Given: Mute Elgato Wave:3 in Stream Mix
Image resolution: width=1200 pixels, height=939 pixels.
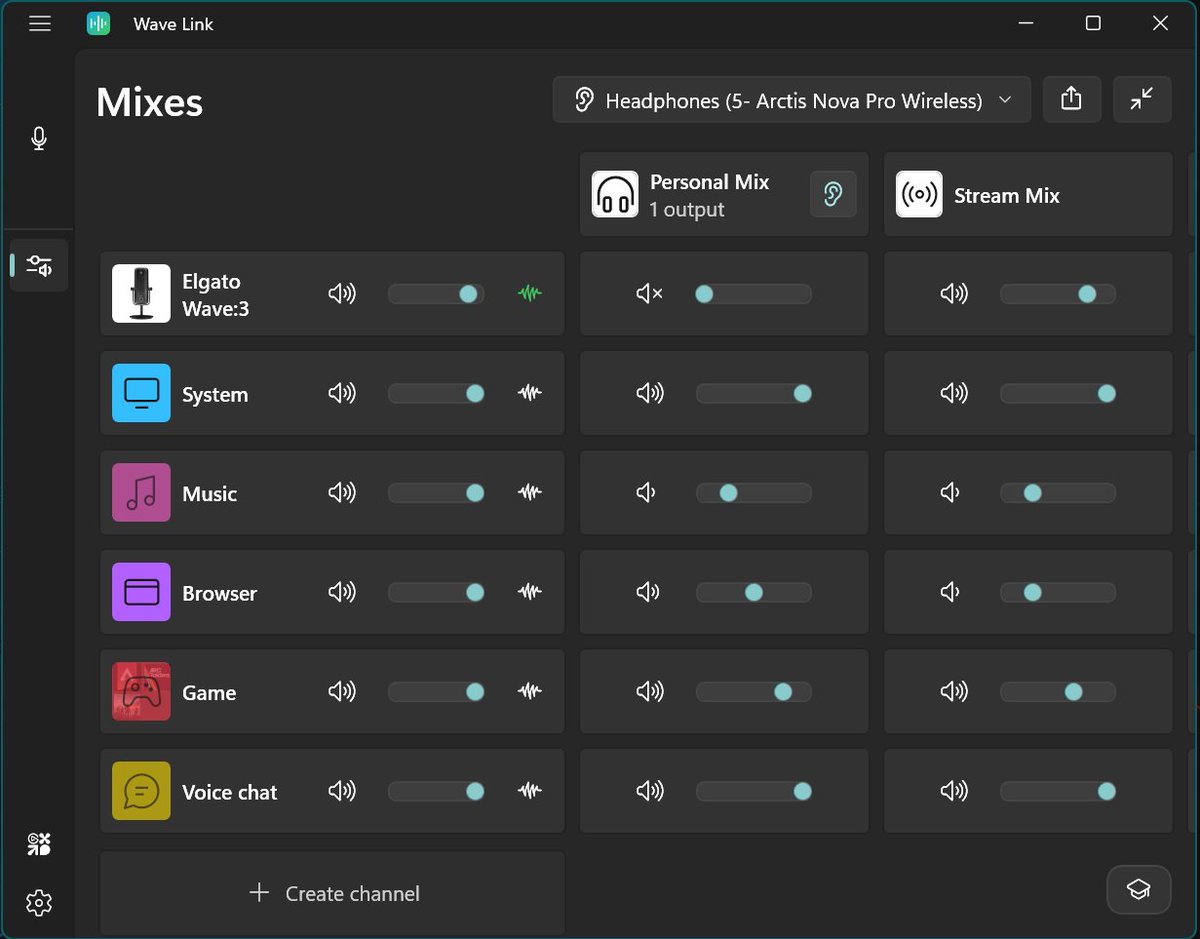Looking at the screenshot, I should (x=954, y=294).
